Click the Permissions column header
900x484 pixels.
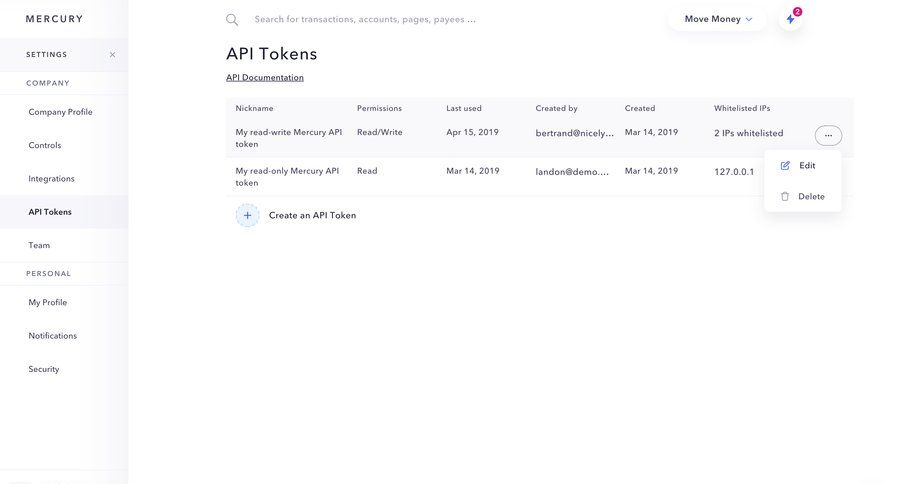(379, 108)
